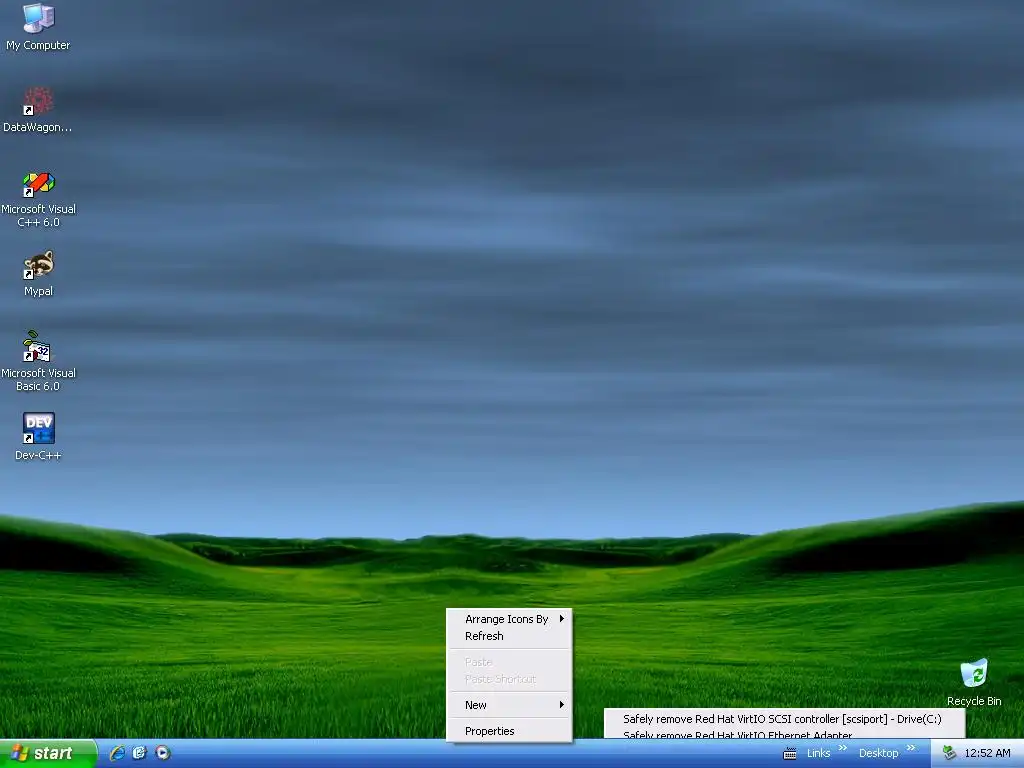Screen dimensions: 1024x768
Task: Select the My Computer desktop icon
Action: [38, 27]
